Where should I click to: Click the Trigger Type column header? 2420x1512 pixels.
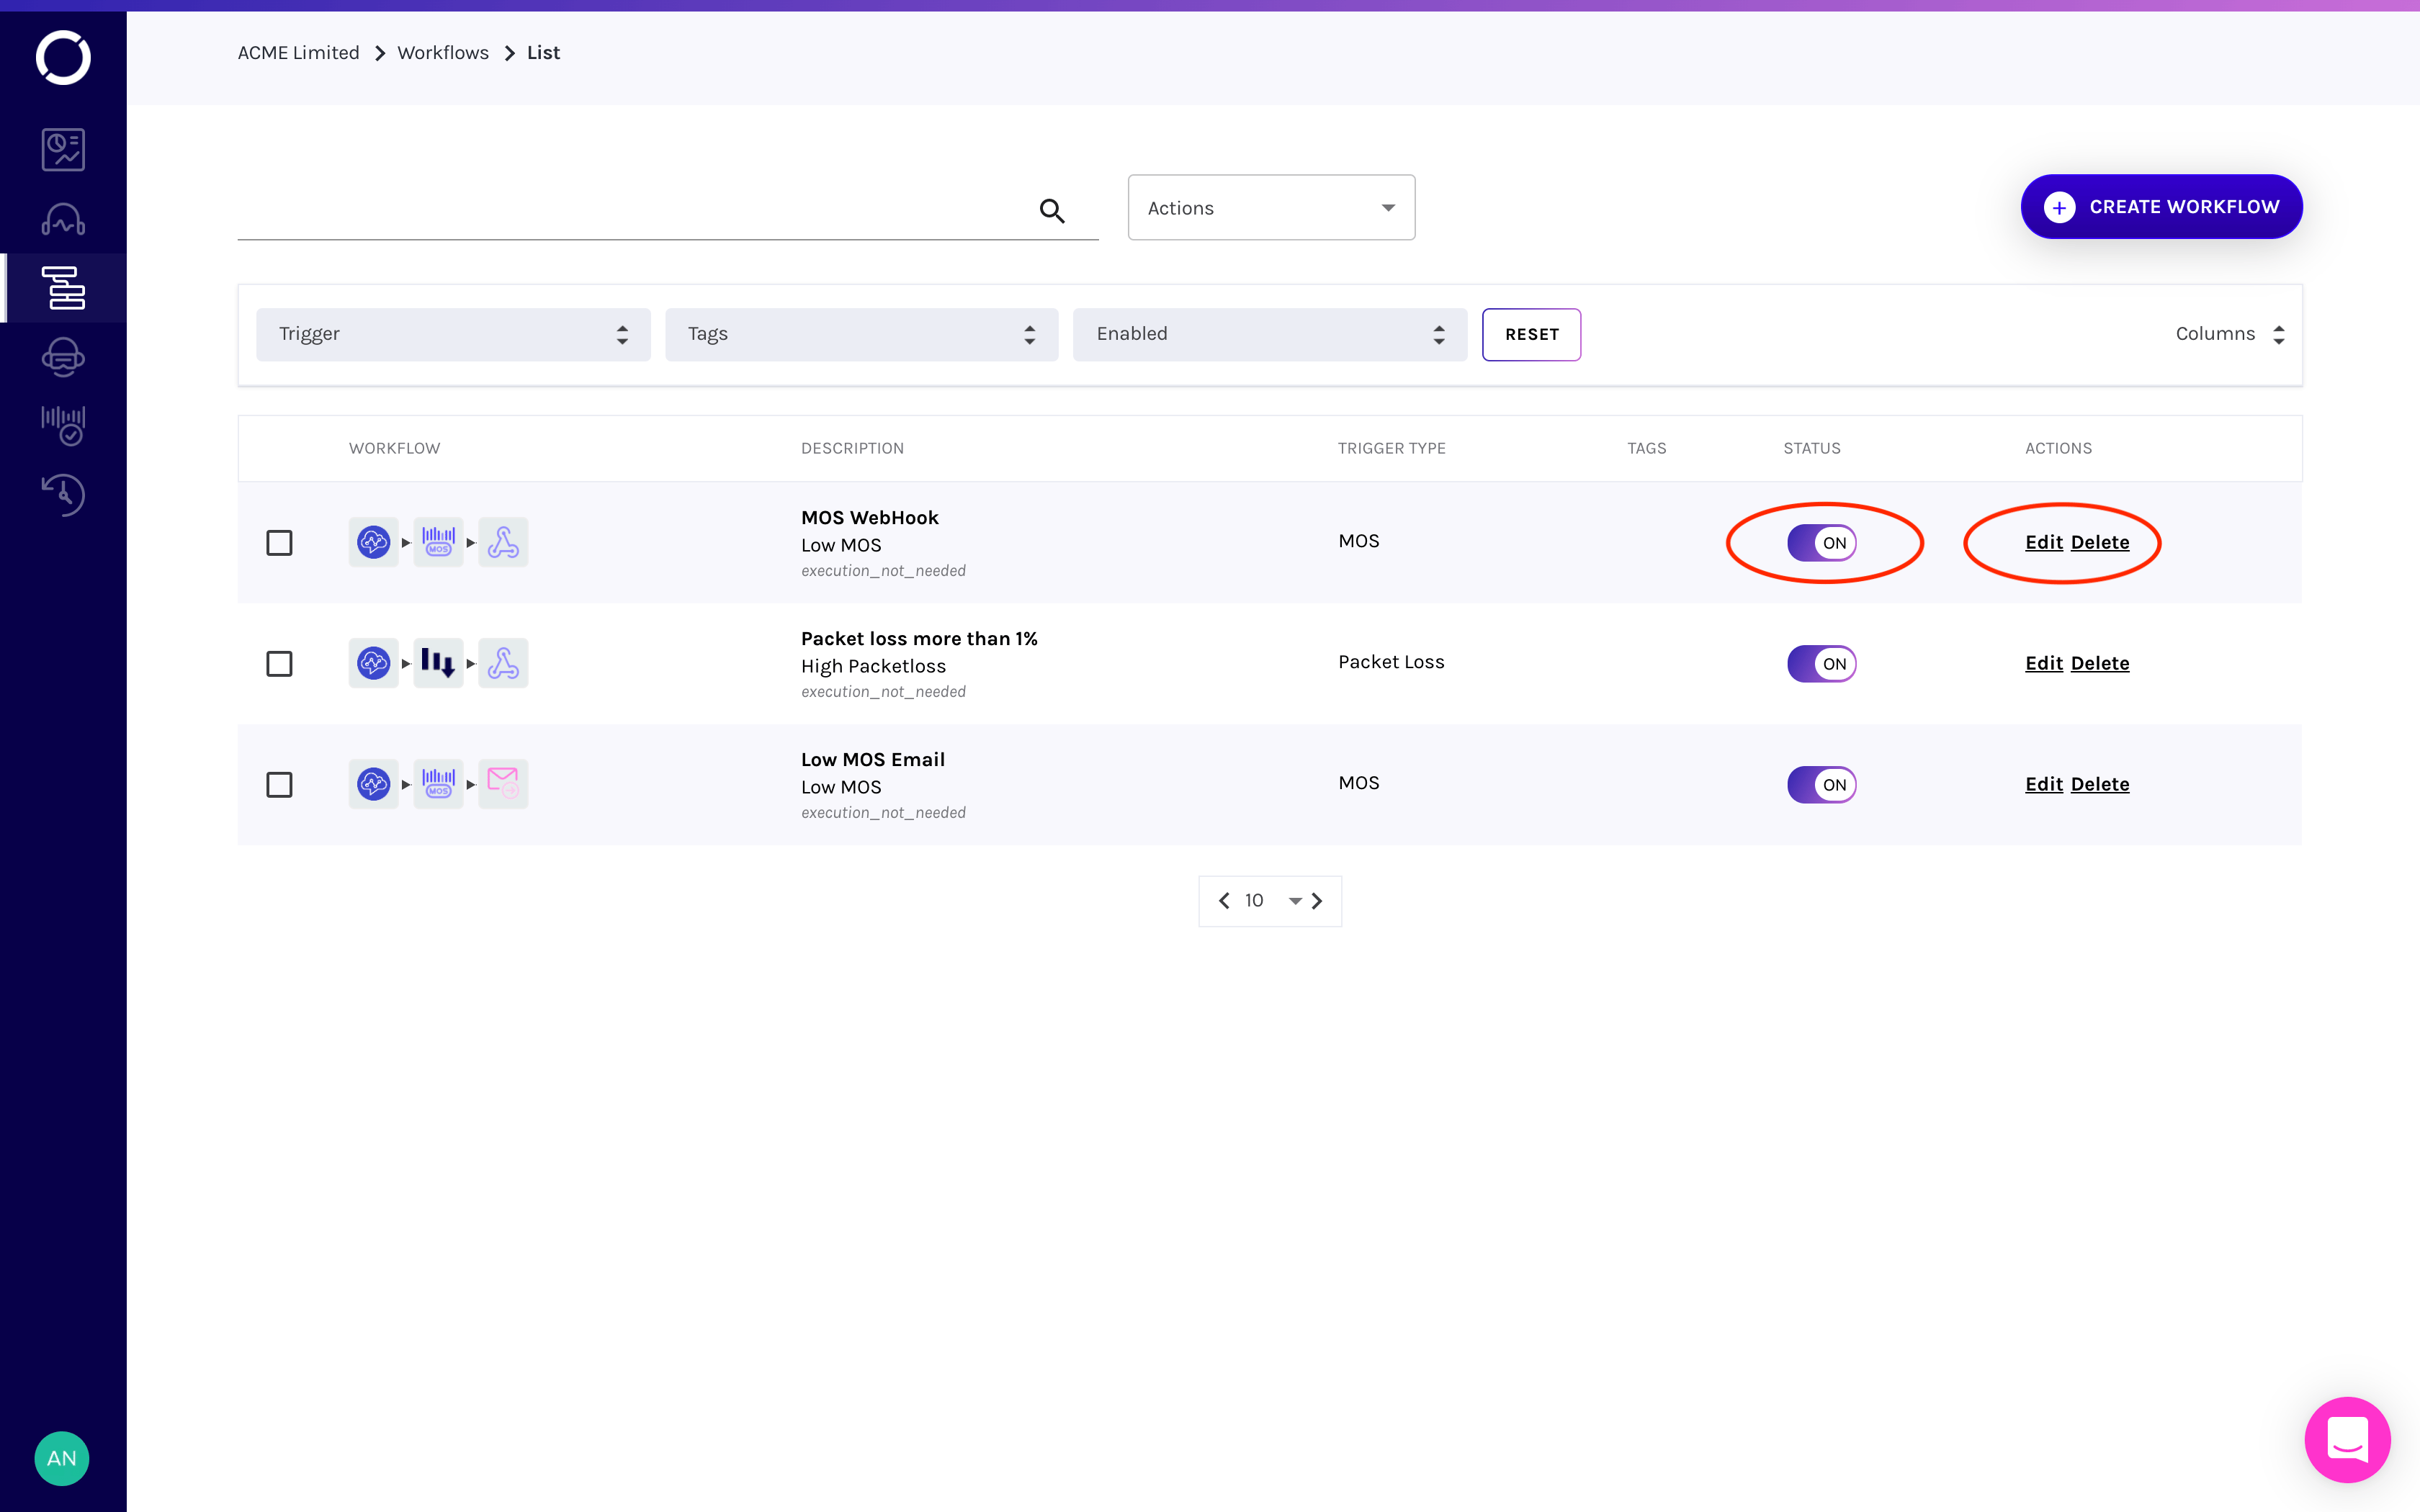(1391, 448)
